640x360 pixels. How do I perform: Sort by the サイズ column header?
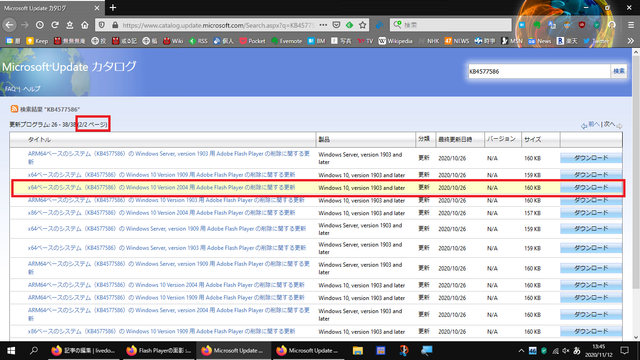point(533,140)
